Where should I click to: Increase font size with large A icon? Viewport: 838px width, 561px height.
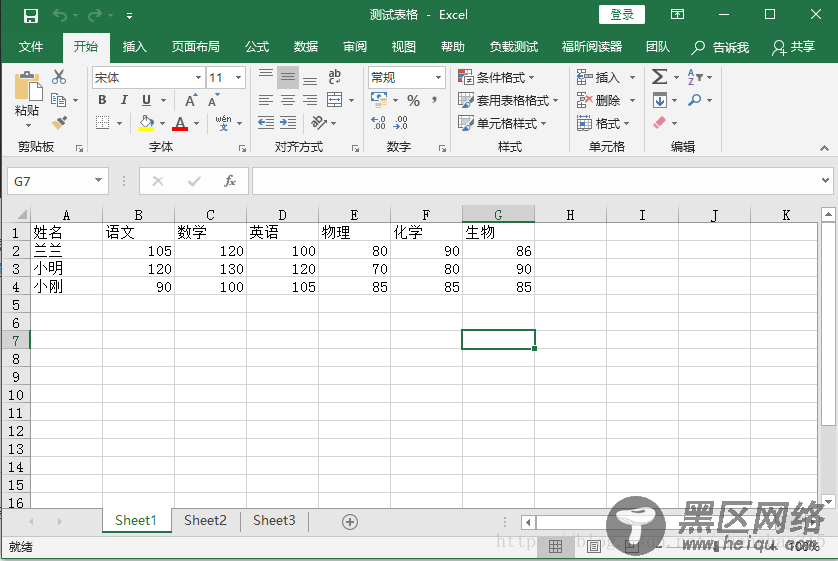[191, 100]
